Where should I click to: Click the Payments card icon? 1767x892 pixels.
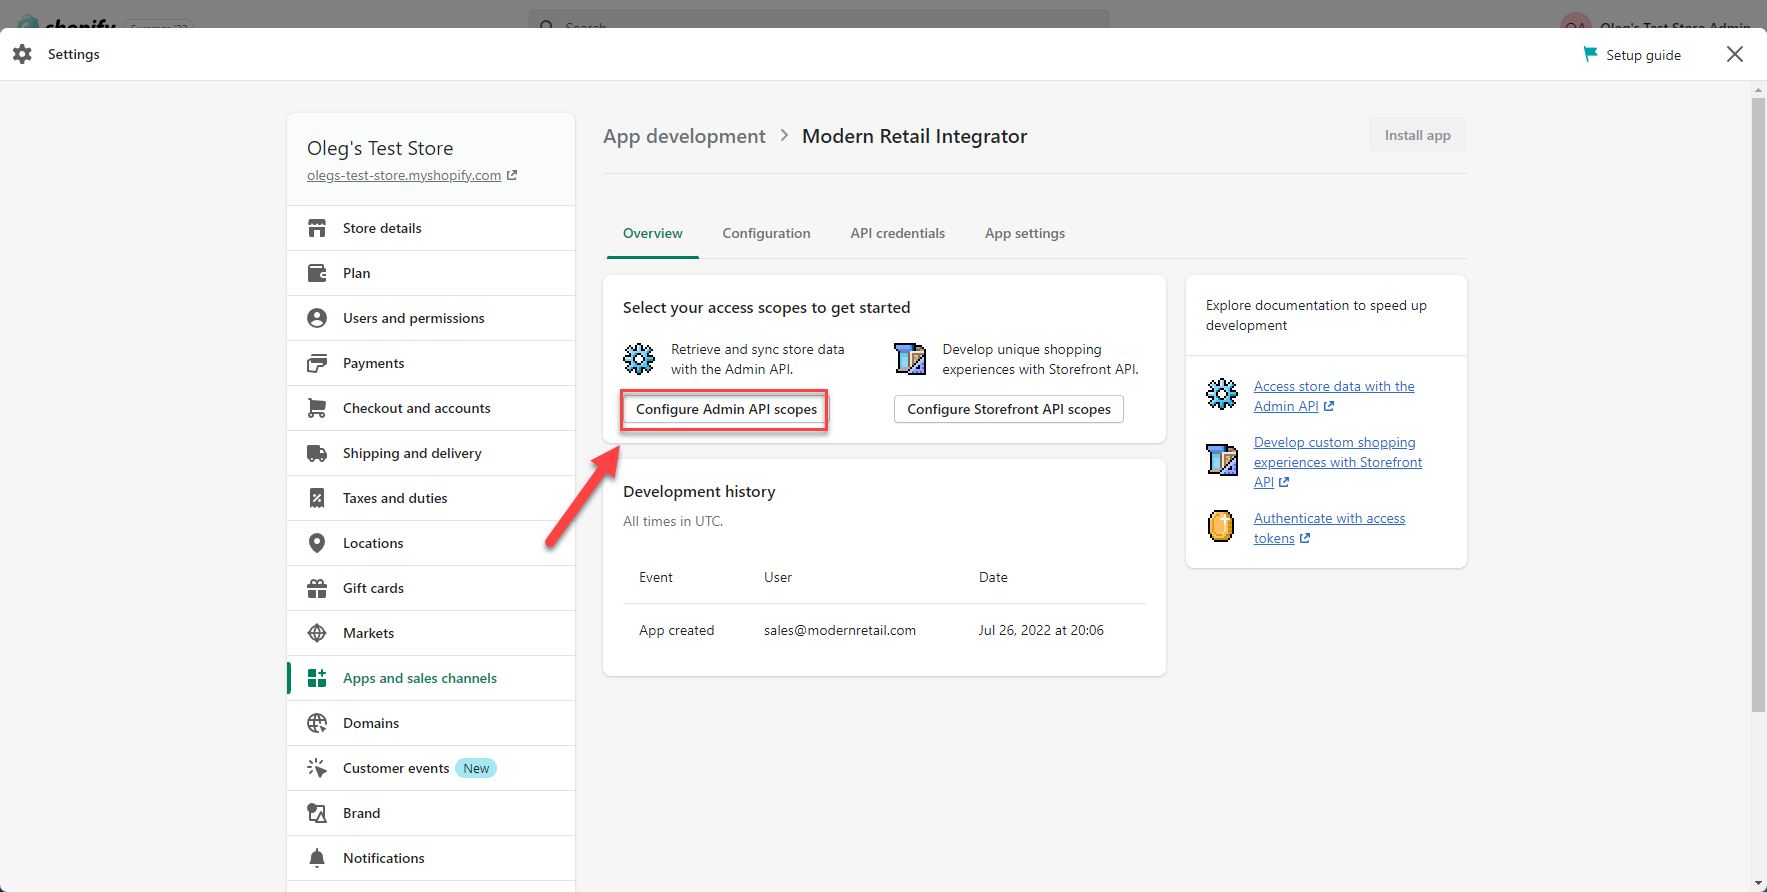[317, 363]
